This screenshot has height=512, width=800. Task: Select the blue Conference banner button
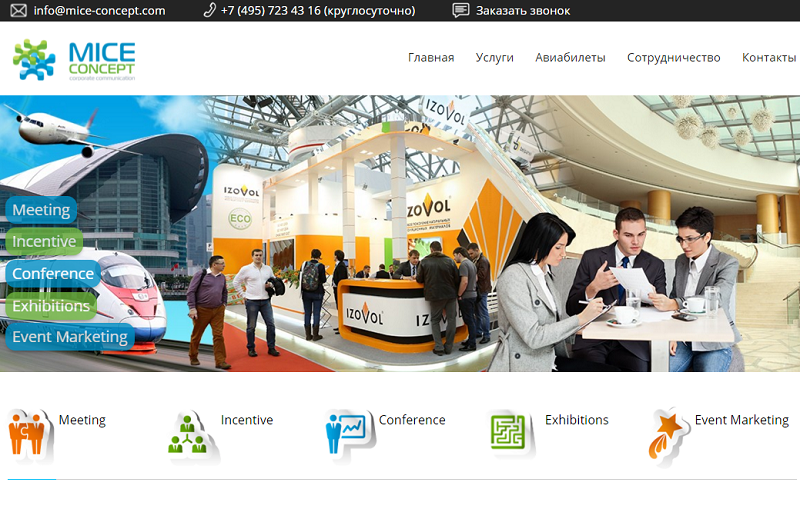53,273
